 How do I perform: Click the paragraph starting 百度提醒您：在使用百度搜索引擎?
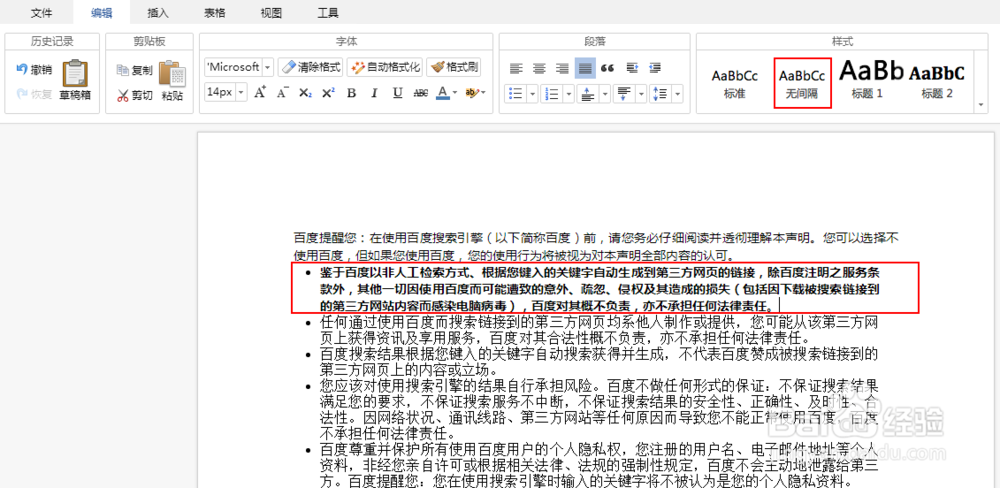pos(596,248)
